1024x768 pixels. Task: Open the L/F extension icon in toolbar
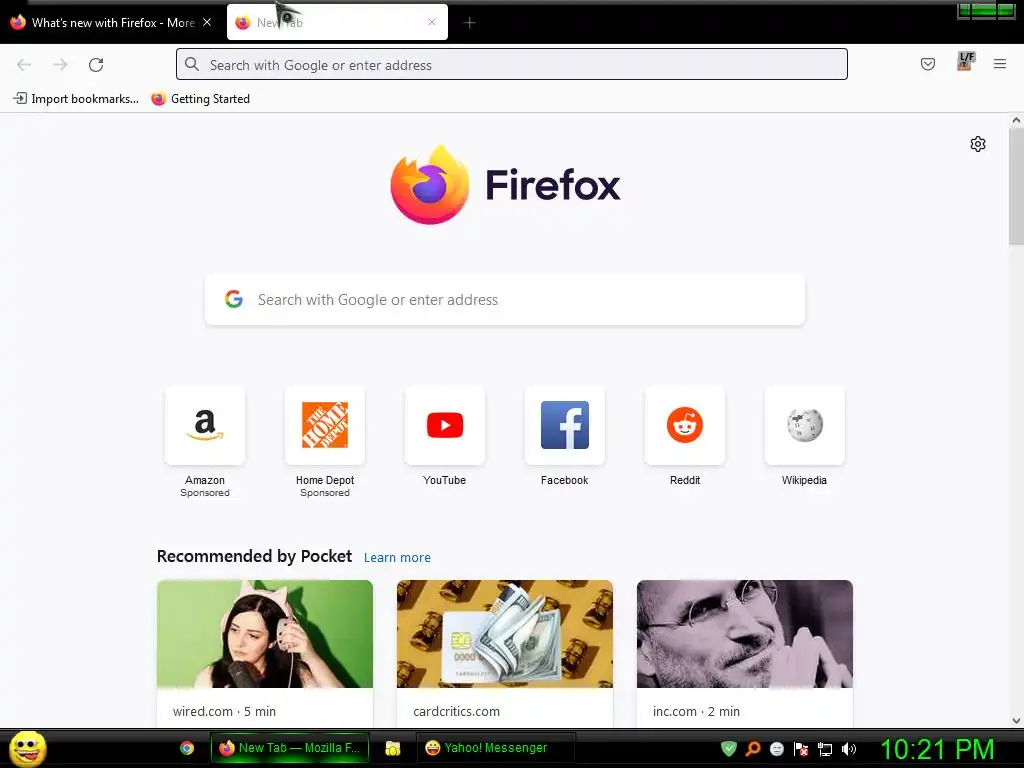pyautogui.click(x=966, y=62)
